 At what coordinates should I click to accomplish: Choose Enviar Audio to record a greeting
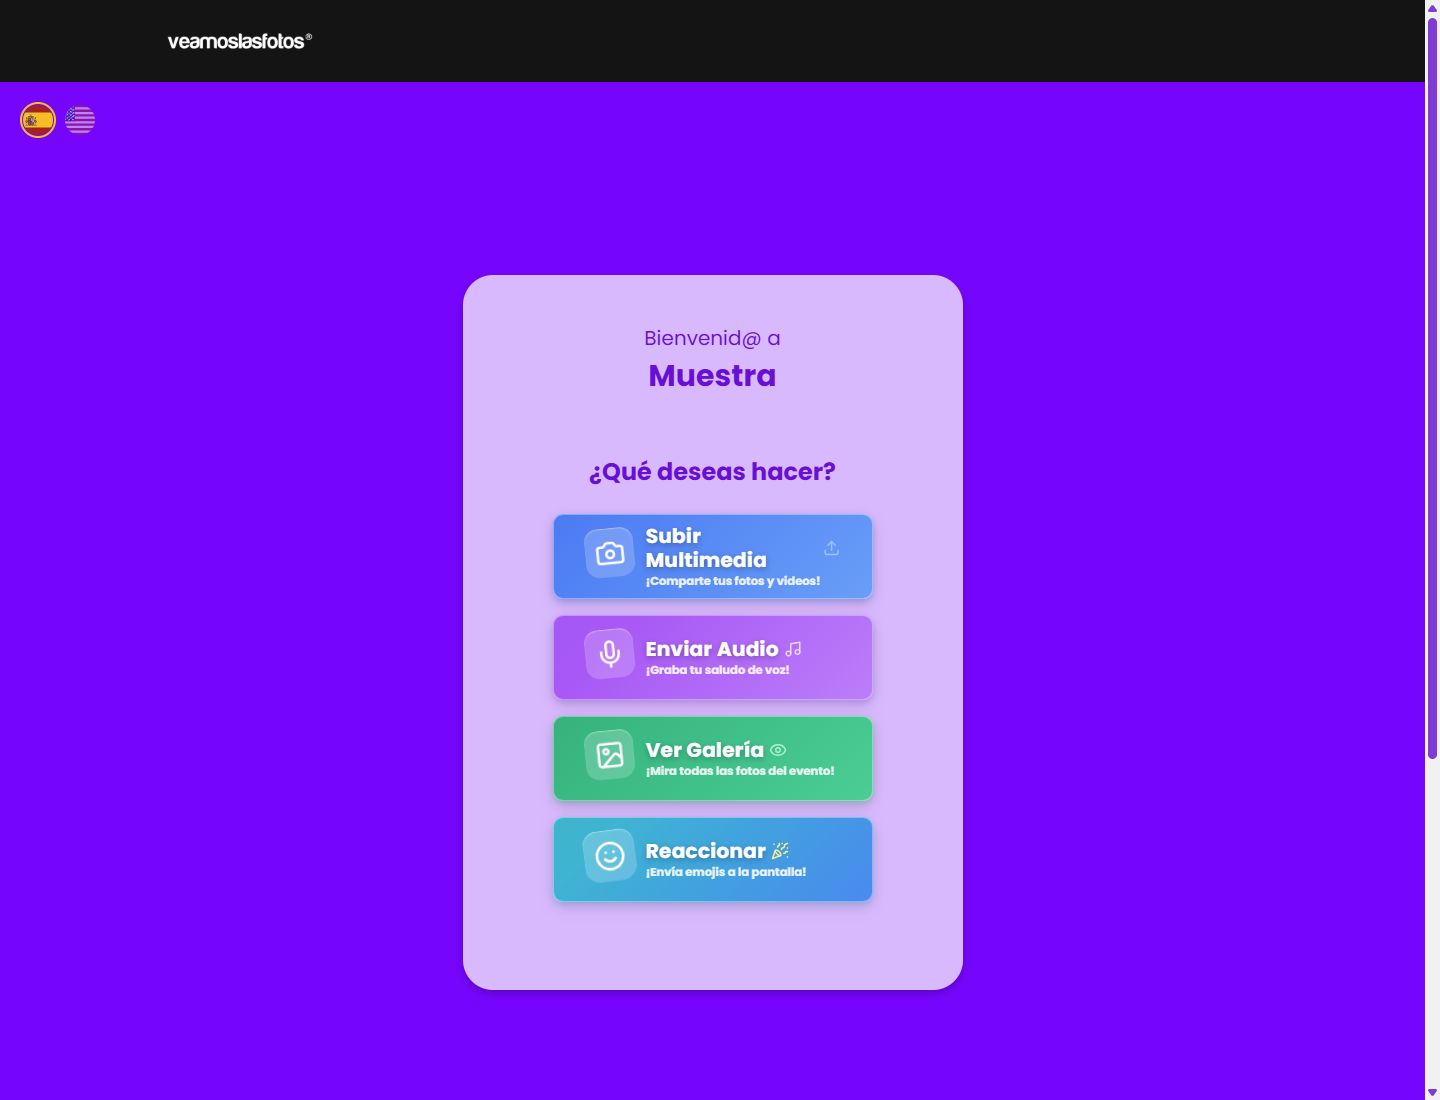(x=713, y=658)
